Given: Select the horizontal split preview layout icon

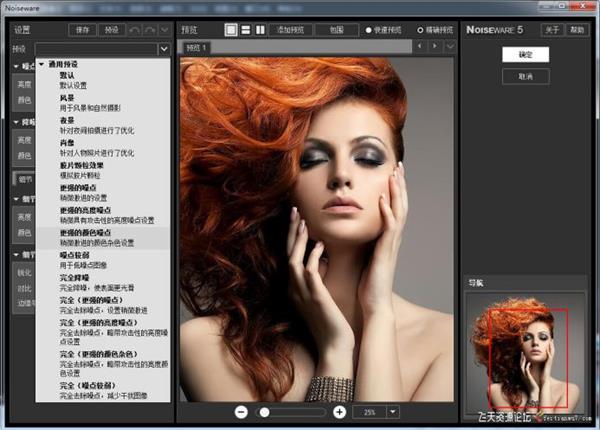Looking at the screenshot, I should 245,30.
